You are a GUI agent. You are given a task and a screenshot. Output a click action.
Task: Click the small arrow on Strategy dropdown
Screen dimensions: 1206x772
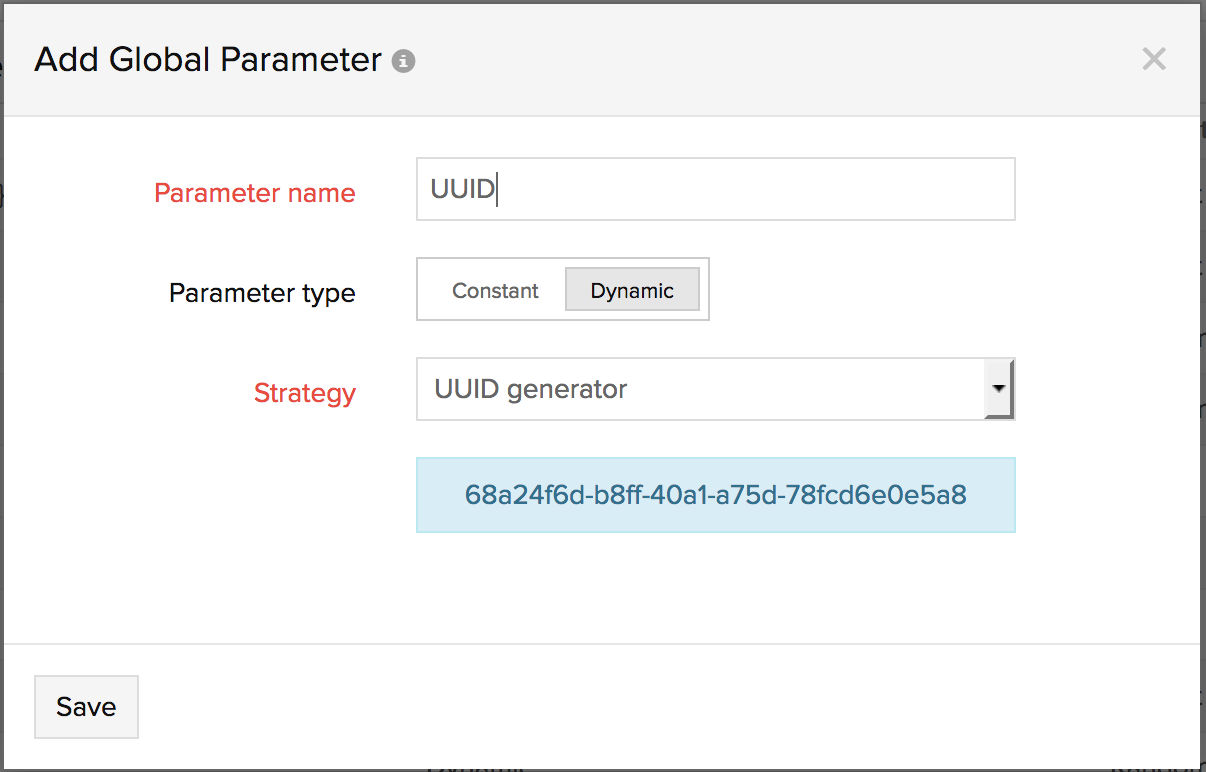(999, 389)
